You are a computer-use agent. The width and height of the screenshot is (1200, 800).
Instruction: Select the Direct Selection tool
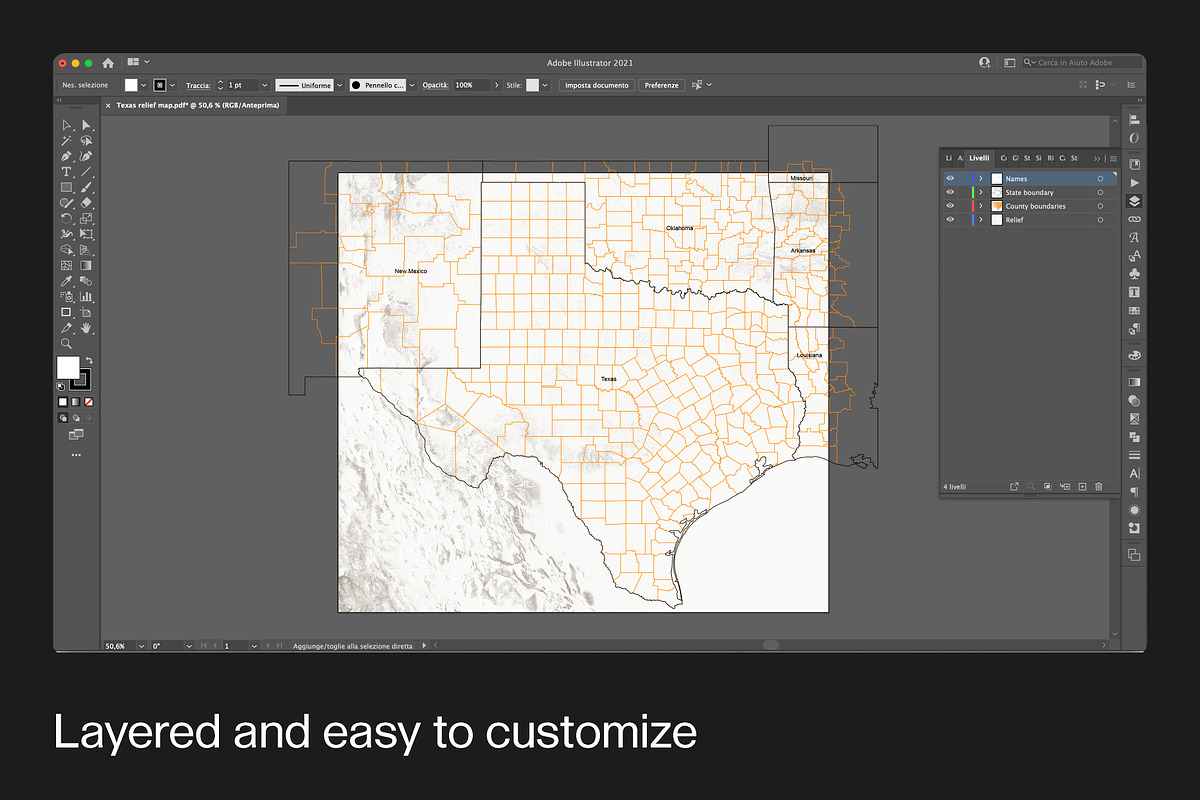coord(86,125)
